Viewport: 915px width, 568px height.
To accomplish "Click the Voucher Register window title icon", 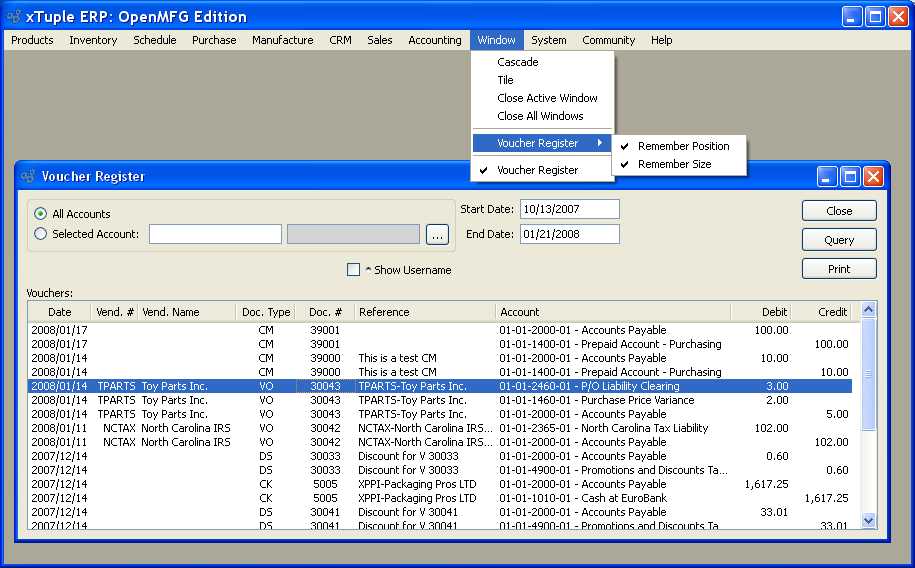I will [26, 177].
